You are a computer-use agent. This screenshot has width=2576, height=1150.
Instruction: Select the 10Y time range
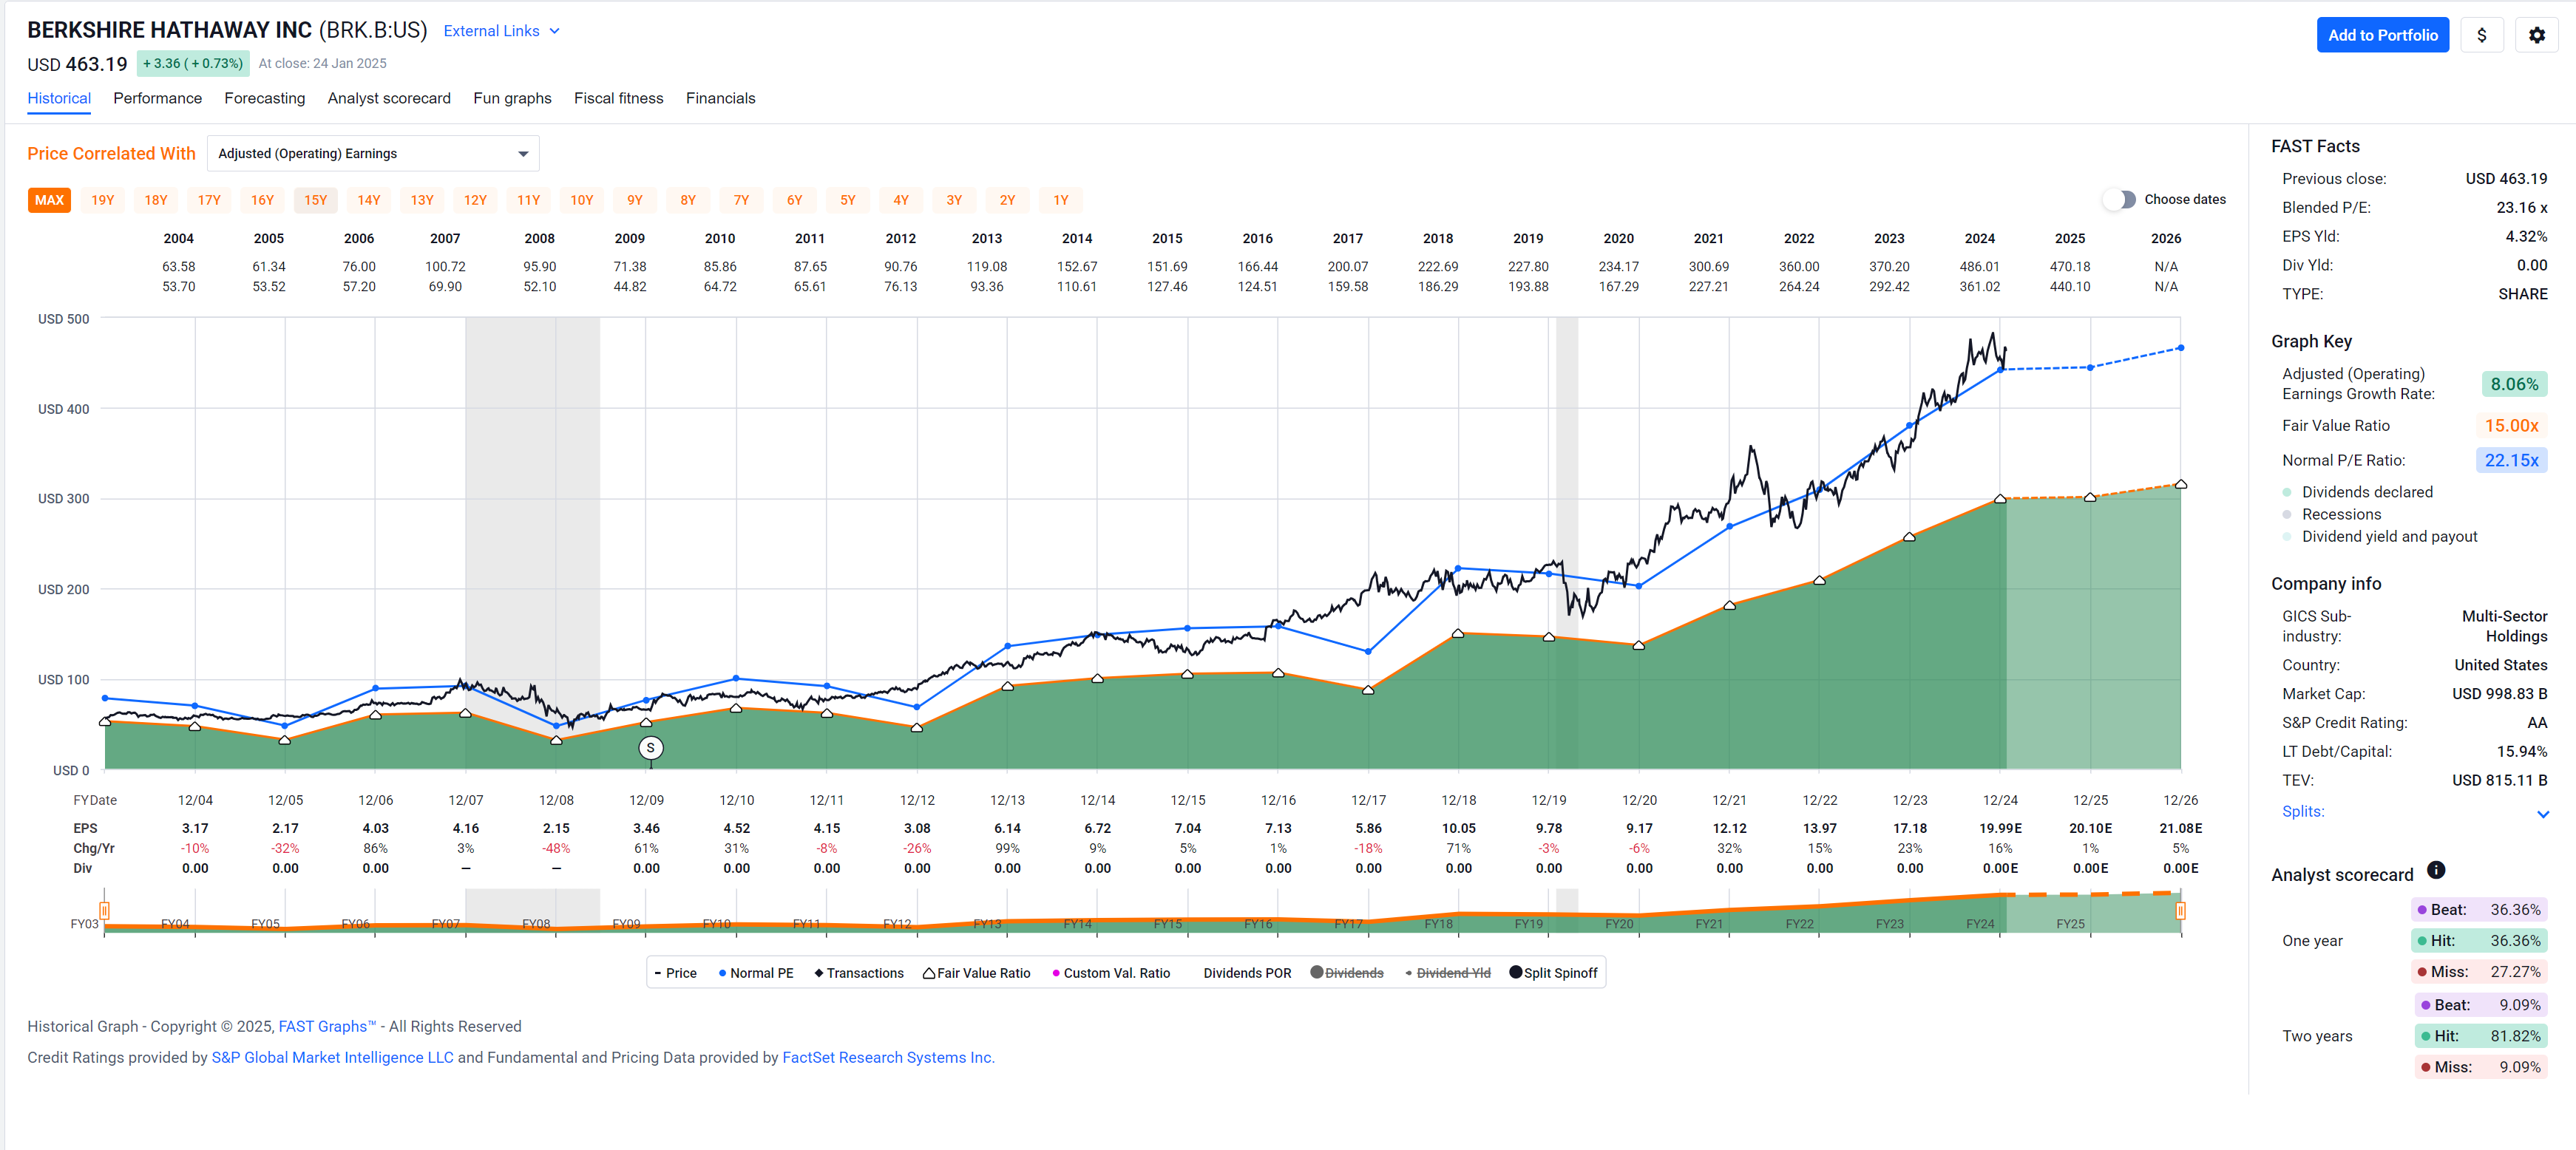coord(581,200)
